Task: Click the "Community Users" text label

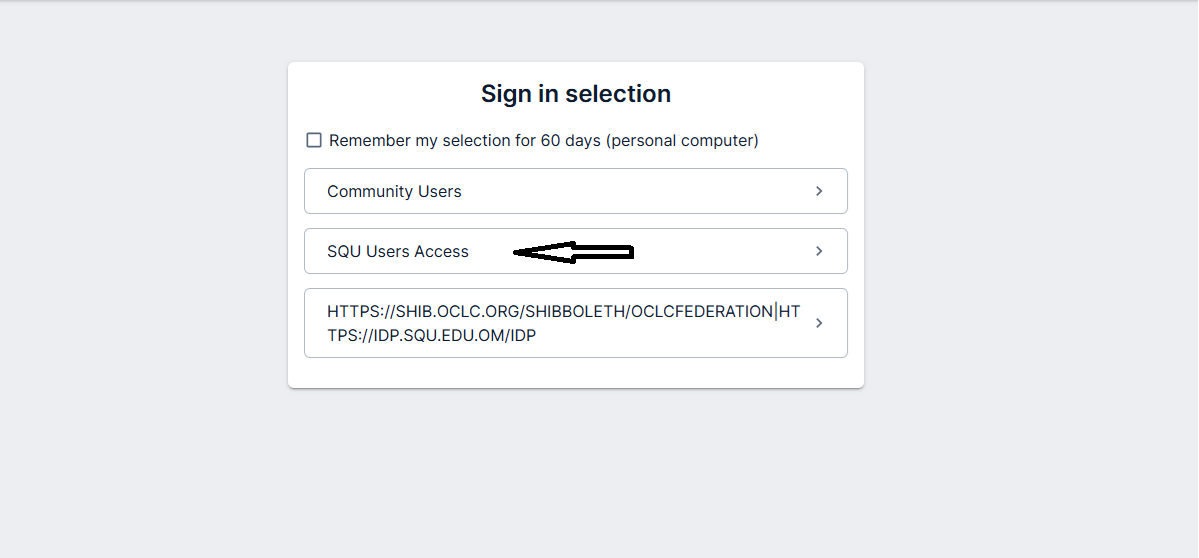Action: click(x=394, y=192)
